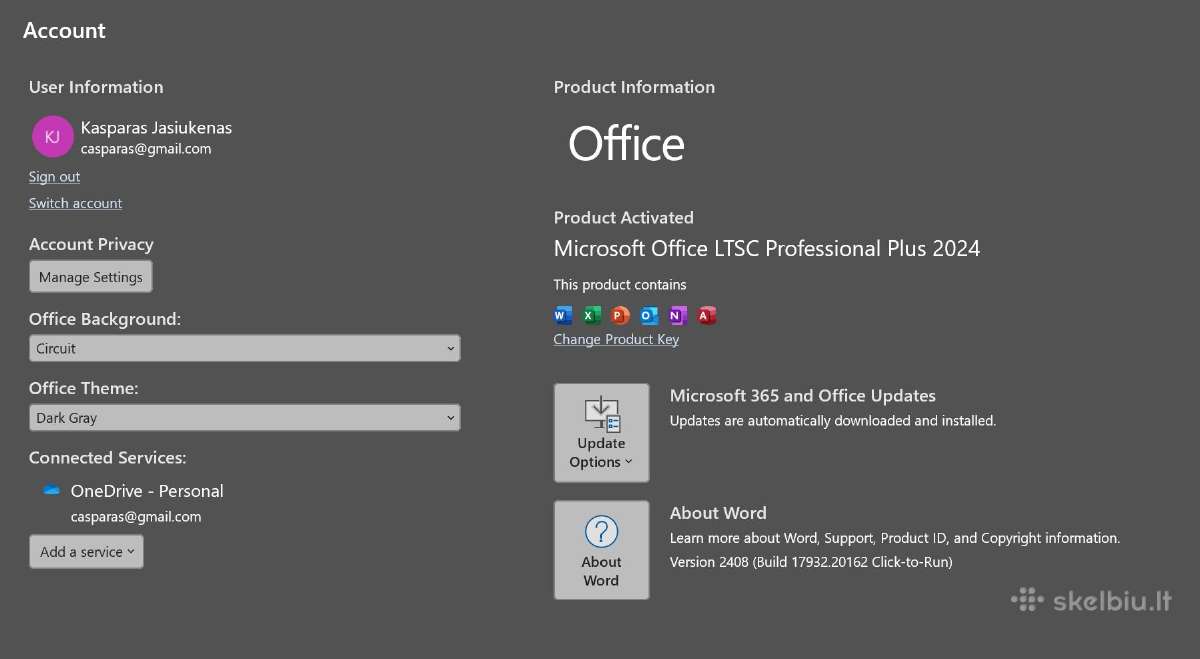Click the Change Product Key link
Screen dimensions: 1200x659
pyautogui.click(x=616, y=340)
